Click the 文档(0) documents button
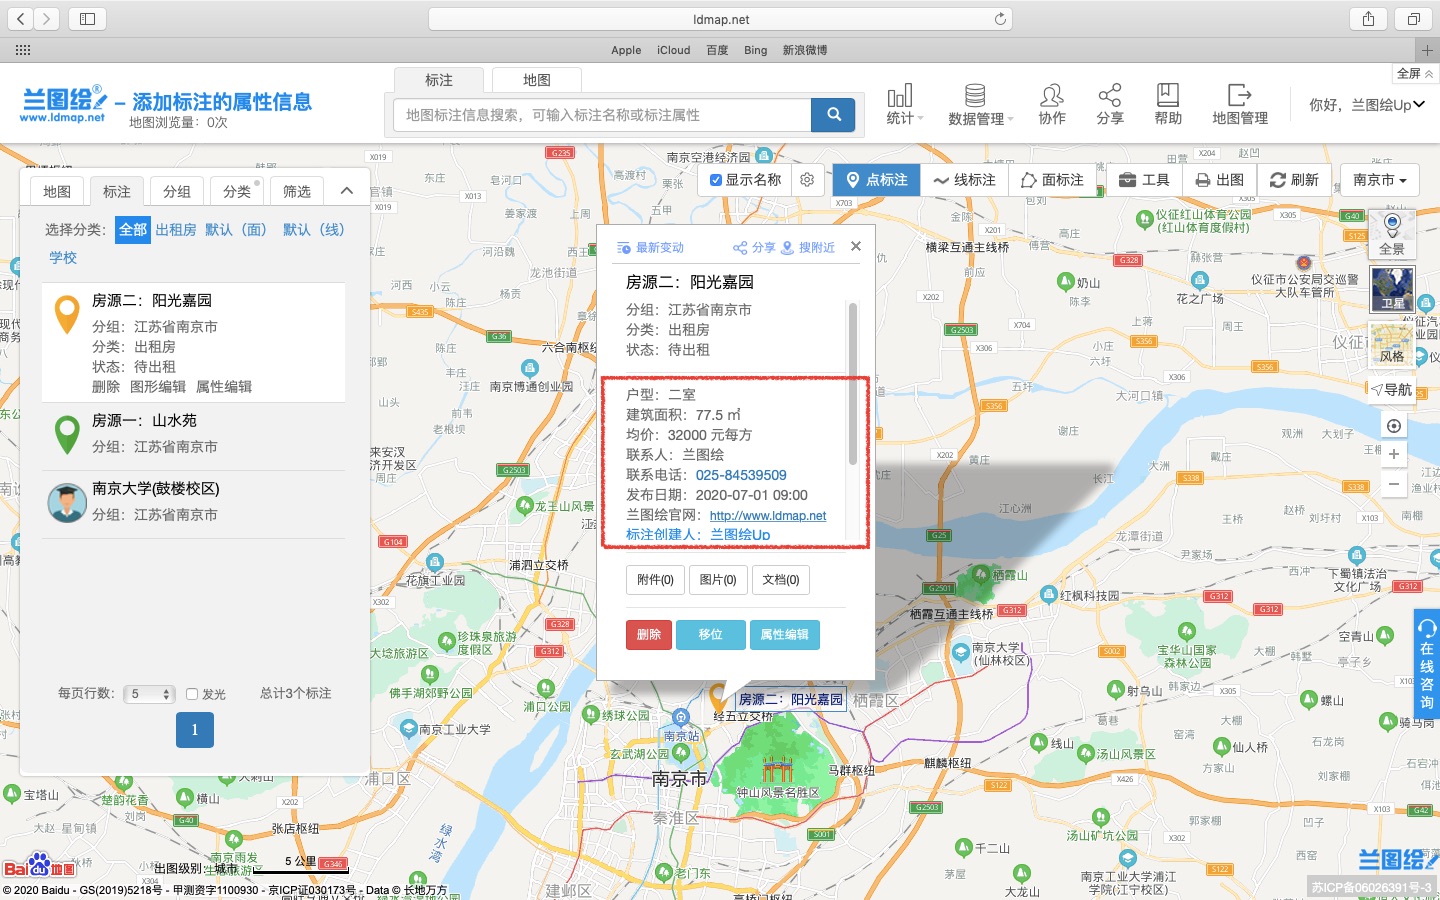This screenshot has height=900, width=1440. pos(781,580)
